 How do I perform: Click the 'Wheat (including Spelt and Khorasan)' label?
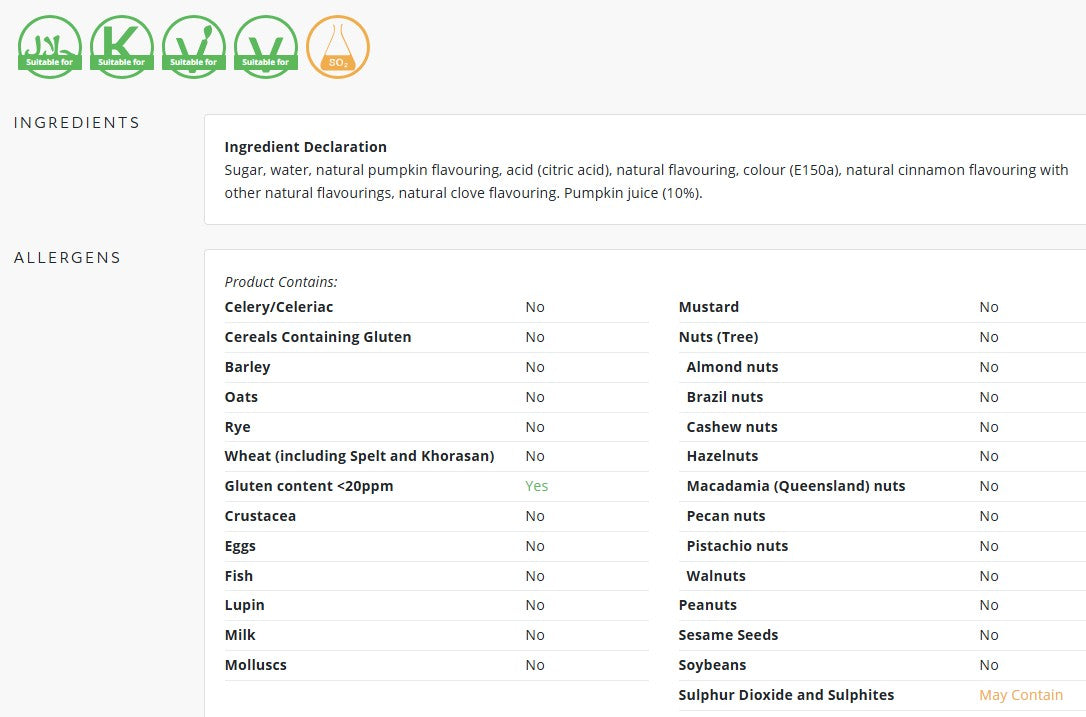359,456
